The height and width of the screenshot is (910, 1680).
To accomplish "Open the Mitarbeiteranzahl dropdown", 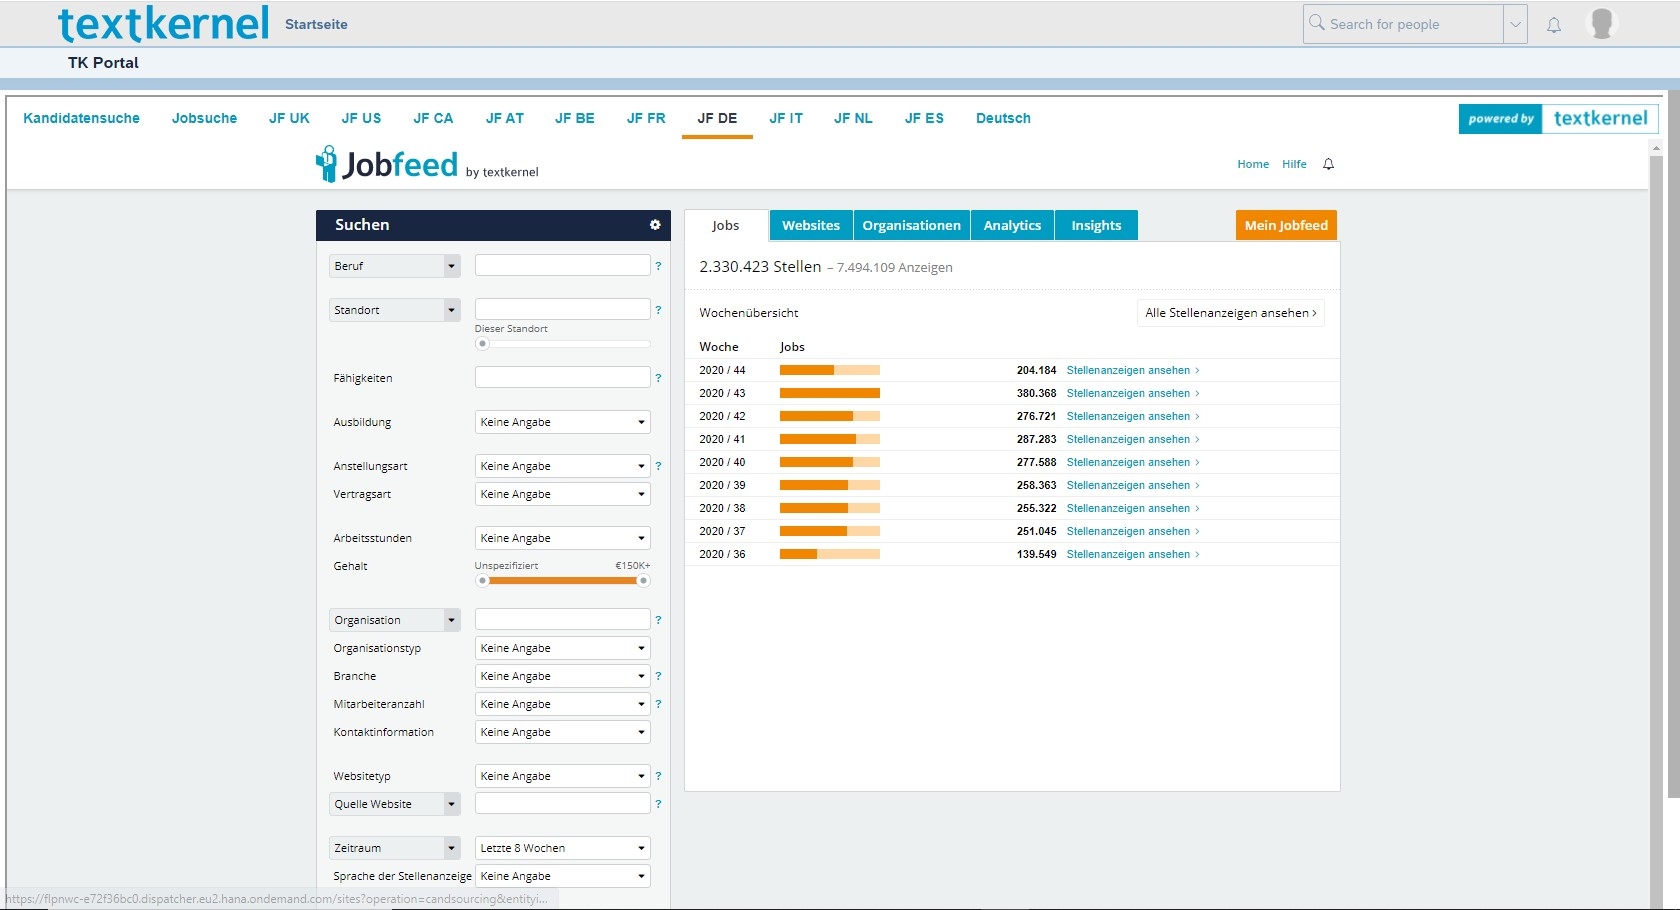I will pyautogui.click(x=563, y=704).
